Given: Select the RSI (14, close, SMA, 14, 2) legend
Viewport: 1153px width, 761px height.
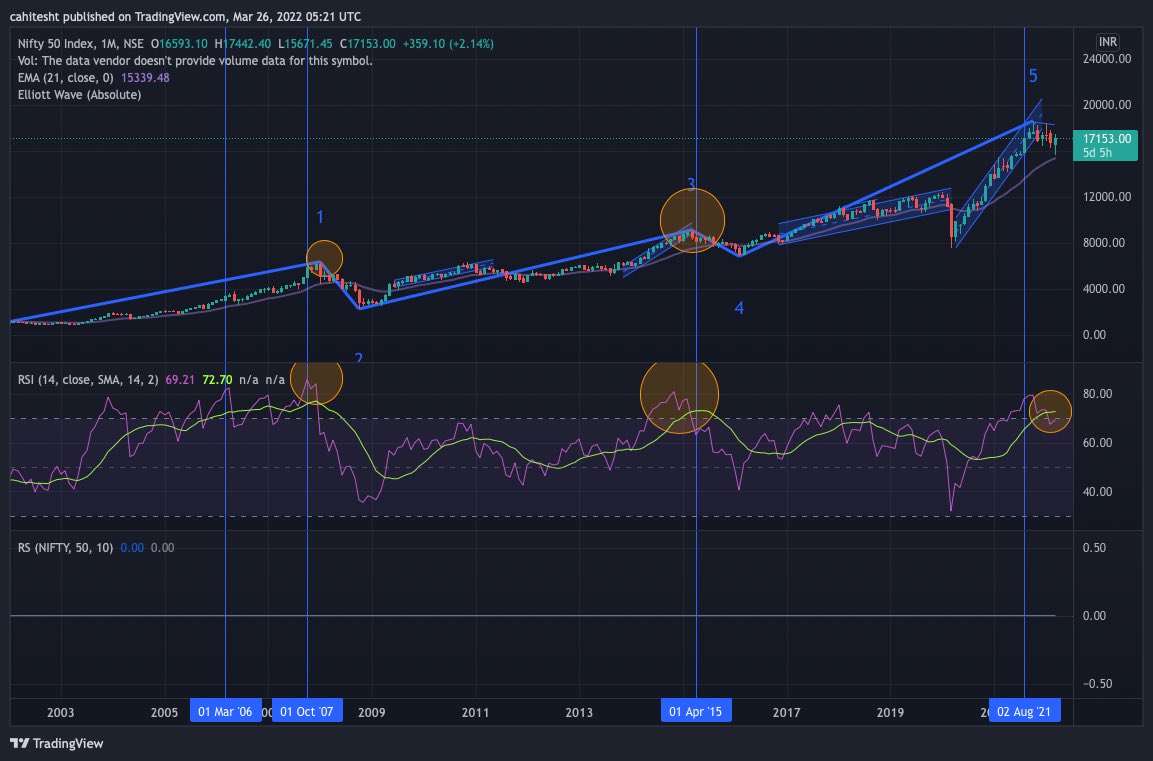Looking at the screenshot, I should coord(88,379).
